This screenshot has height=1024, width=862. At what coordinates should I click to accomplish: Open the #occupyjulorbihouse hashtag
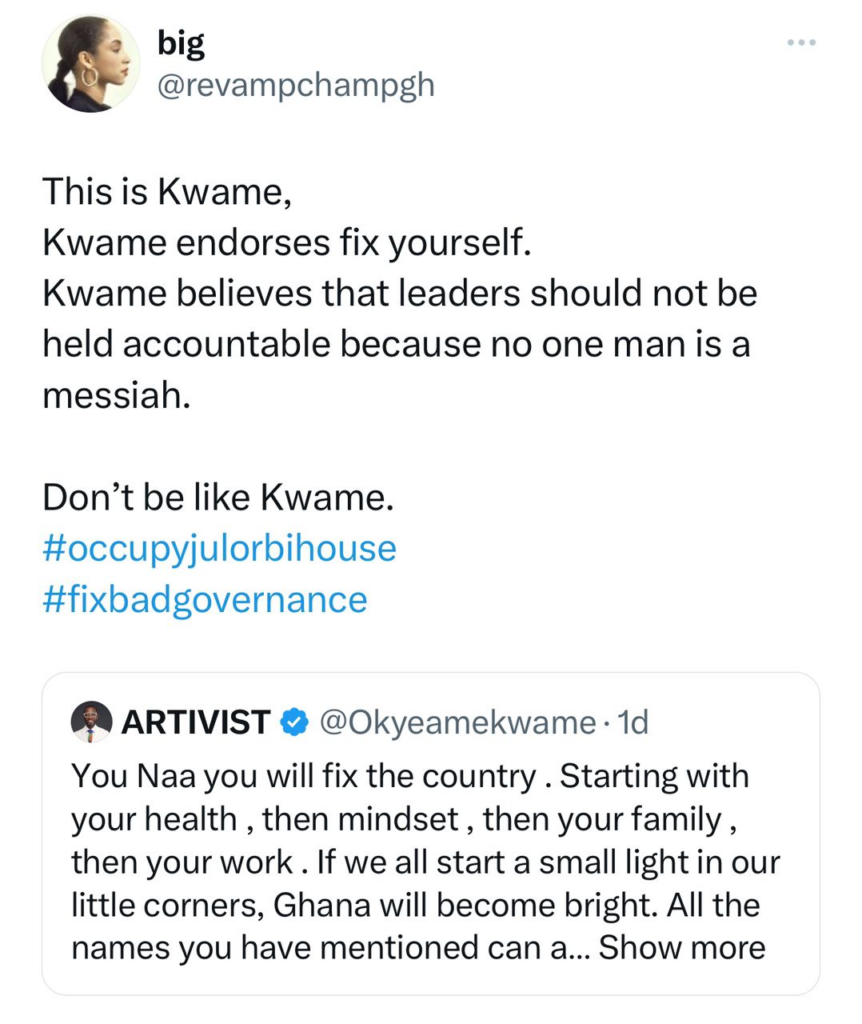pyautogui.click(x=219, y=548)
